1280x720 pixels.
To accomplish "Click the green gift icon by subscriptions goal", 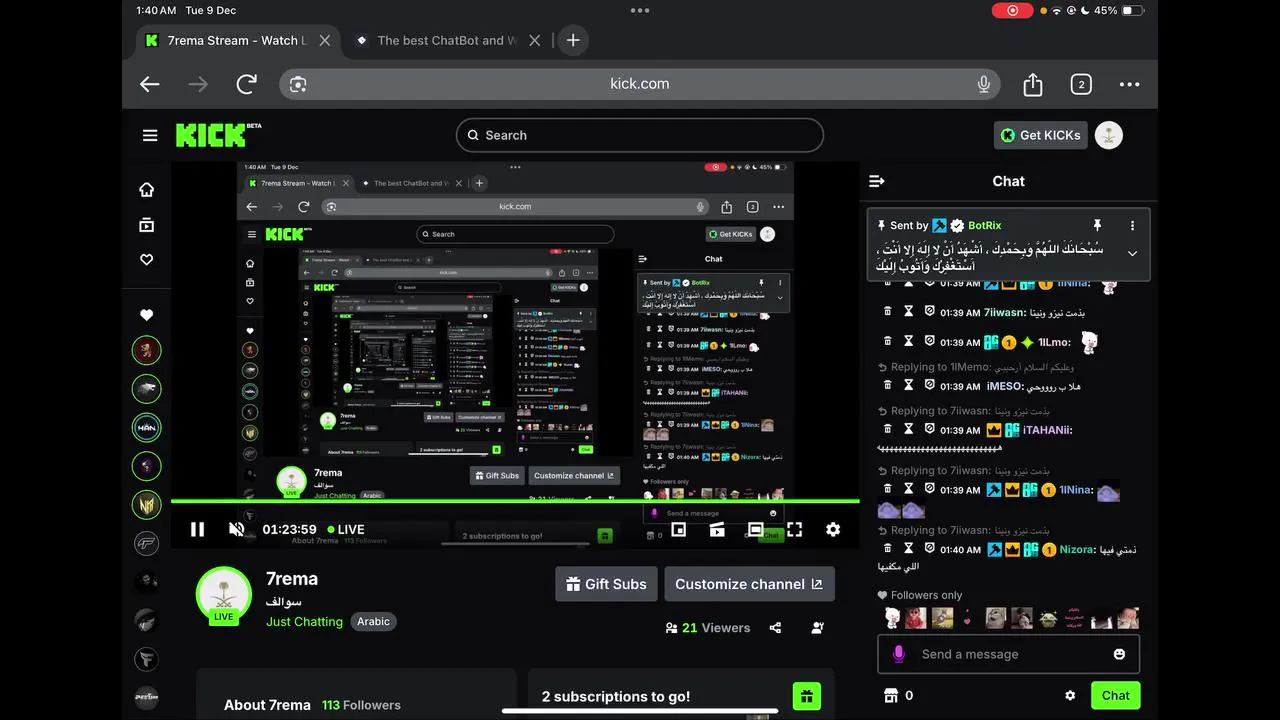I will 806,696.
